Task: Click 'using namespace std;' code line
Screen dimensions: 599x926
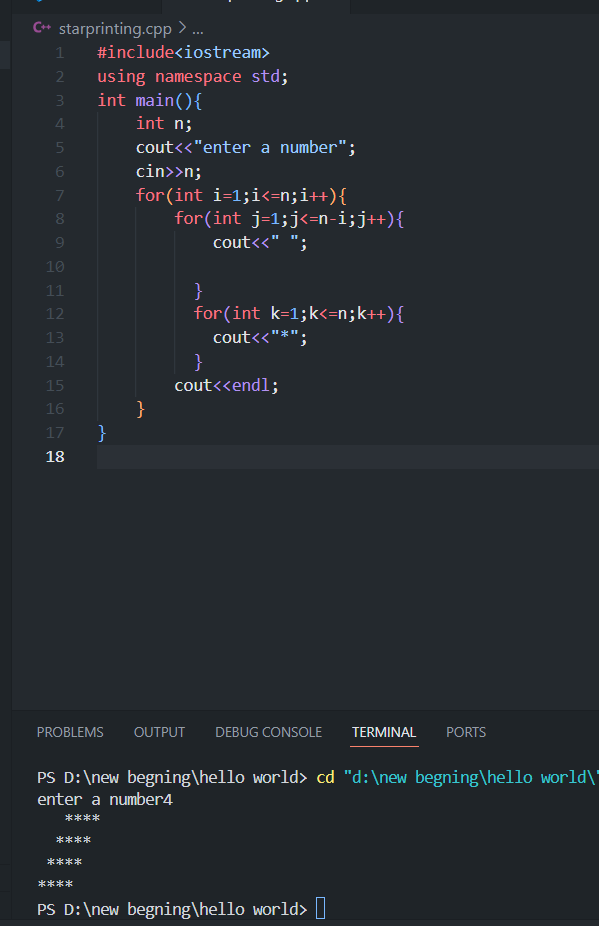Action: click(193, 76)
